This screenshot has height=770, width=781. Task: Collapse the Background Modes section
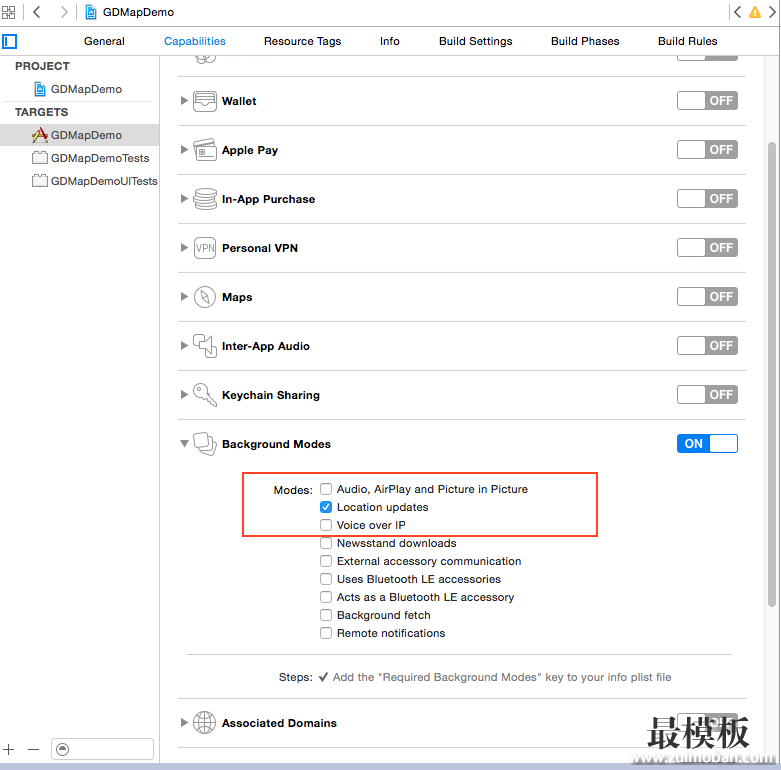coord(184,443)
